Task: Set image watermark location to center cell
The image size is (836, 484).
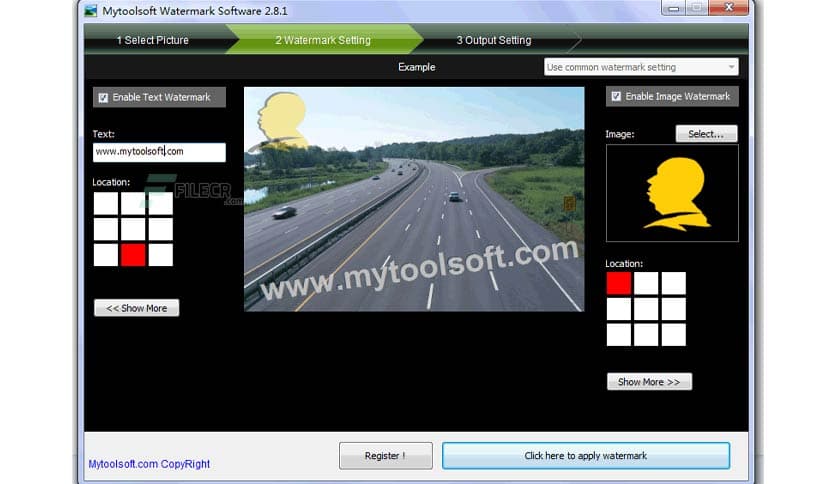Action: tap(646, 309)
